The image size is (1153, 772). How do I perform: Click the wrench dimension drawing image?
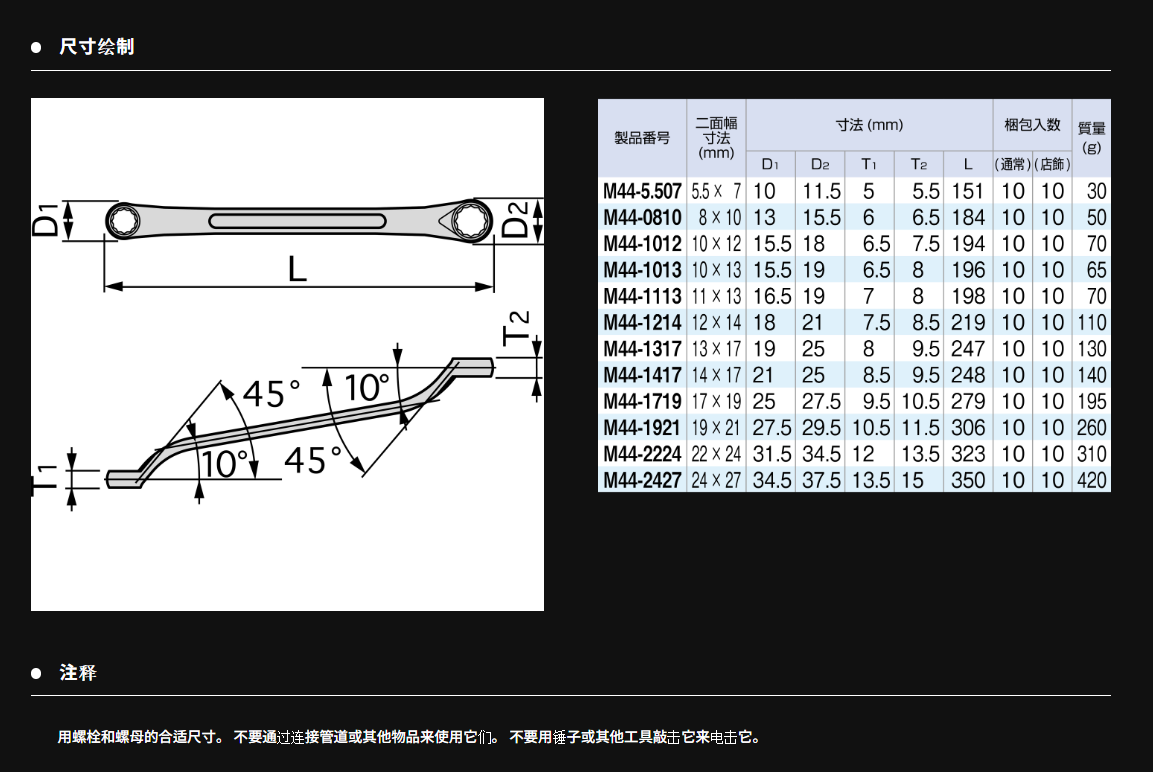click(287, 354)
